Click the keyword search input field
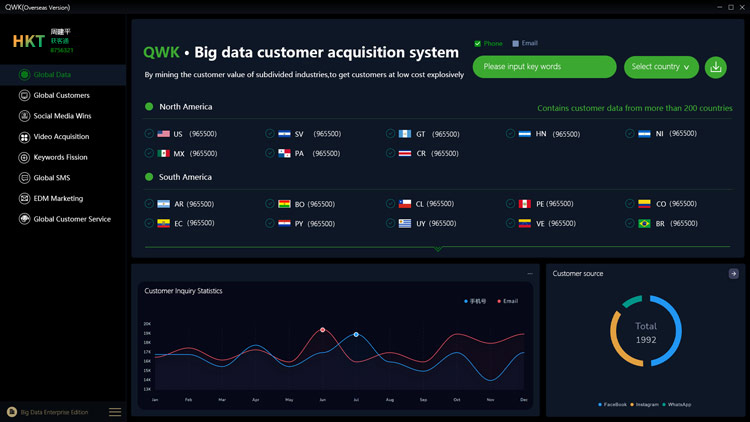 coord(544,67)
